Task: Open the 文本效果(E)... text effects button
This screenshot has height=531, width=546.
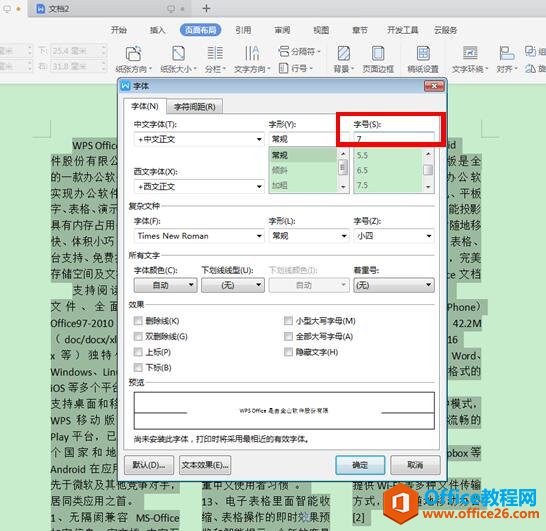Action: [x=205, y=465]
